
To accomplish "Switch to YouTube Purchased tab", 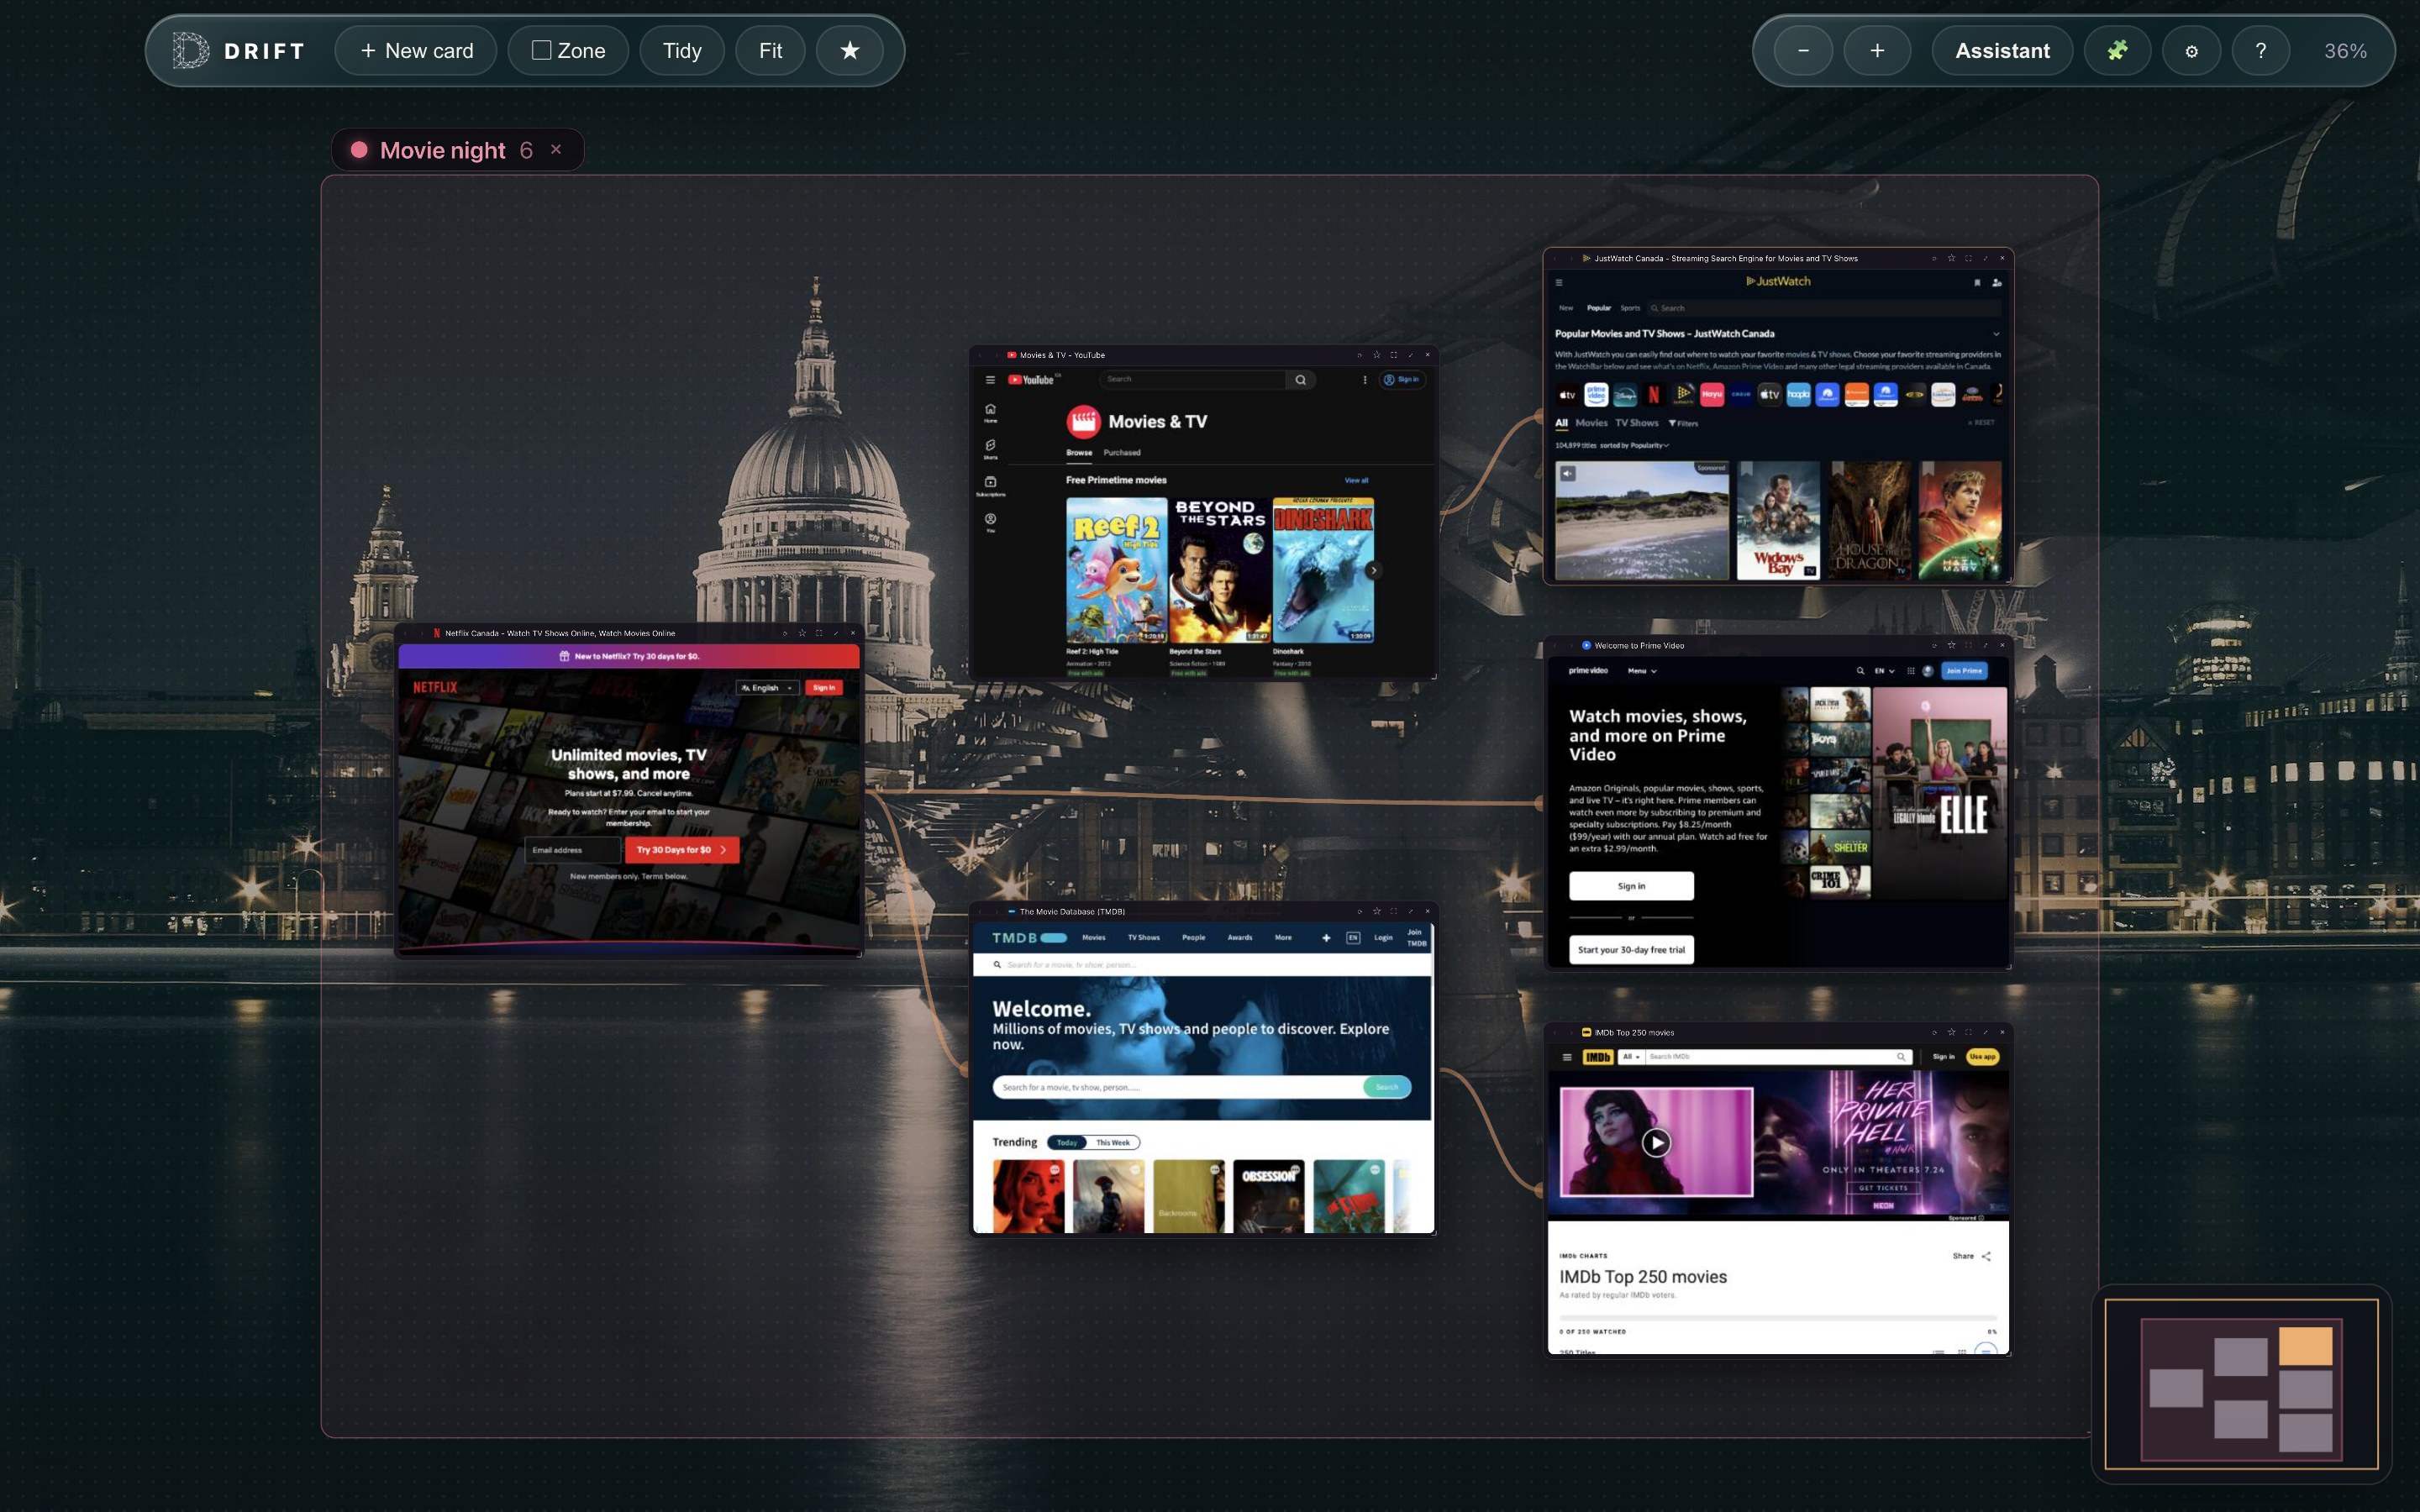I will tap(1122, 453).
